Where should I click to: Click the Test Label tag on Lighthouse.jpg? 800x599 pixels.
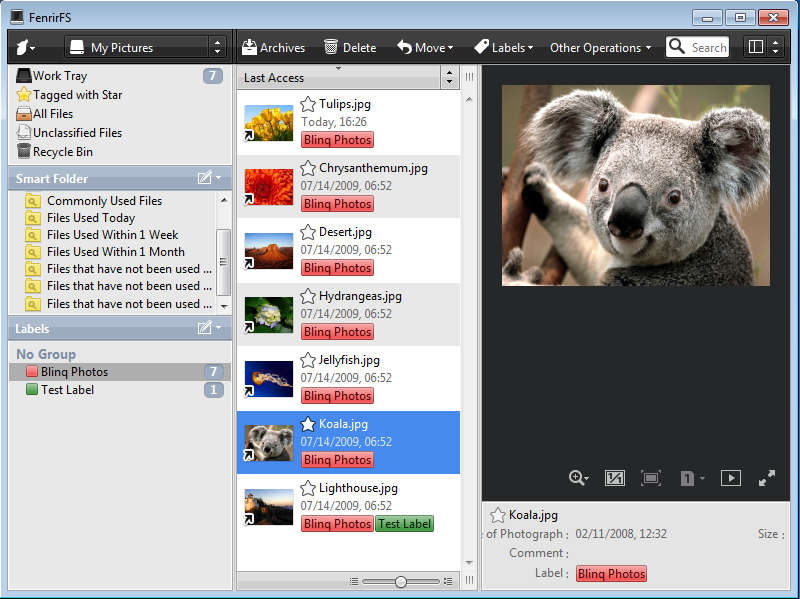pos(405,524)
